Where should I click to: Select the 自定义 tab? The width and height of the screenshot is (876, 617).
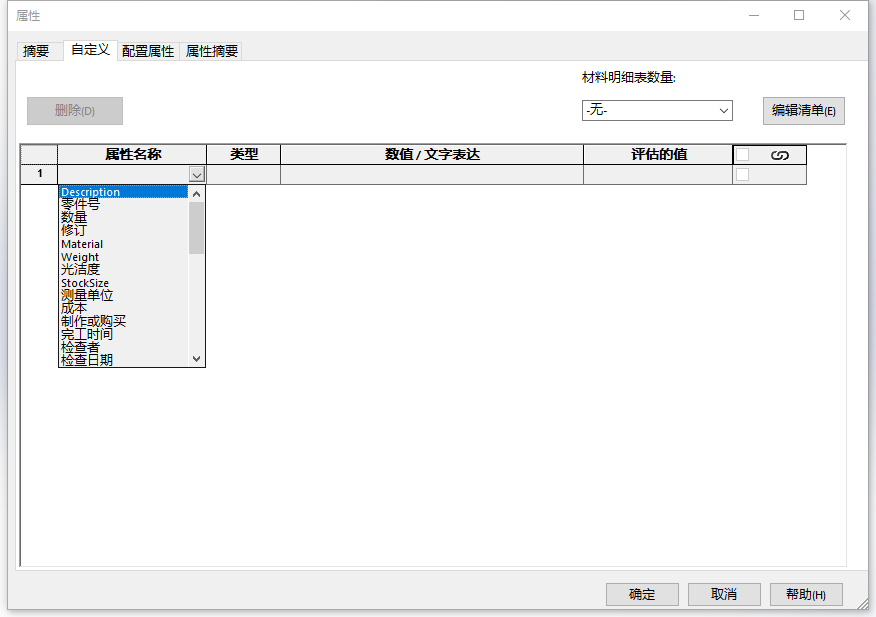91,50
